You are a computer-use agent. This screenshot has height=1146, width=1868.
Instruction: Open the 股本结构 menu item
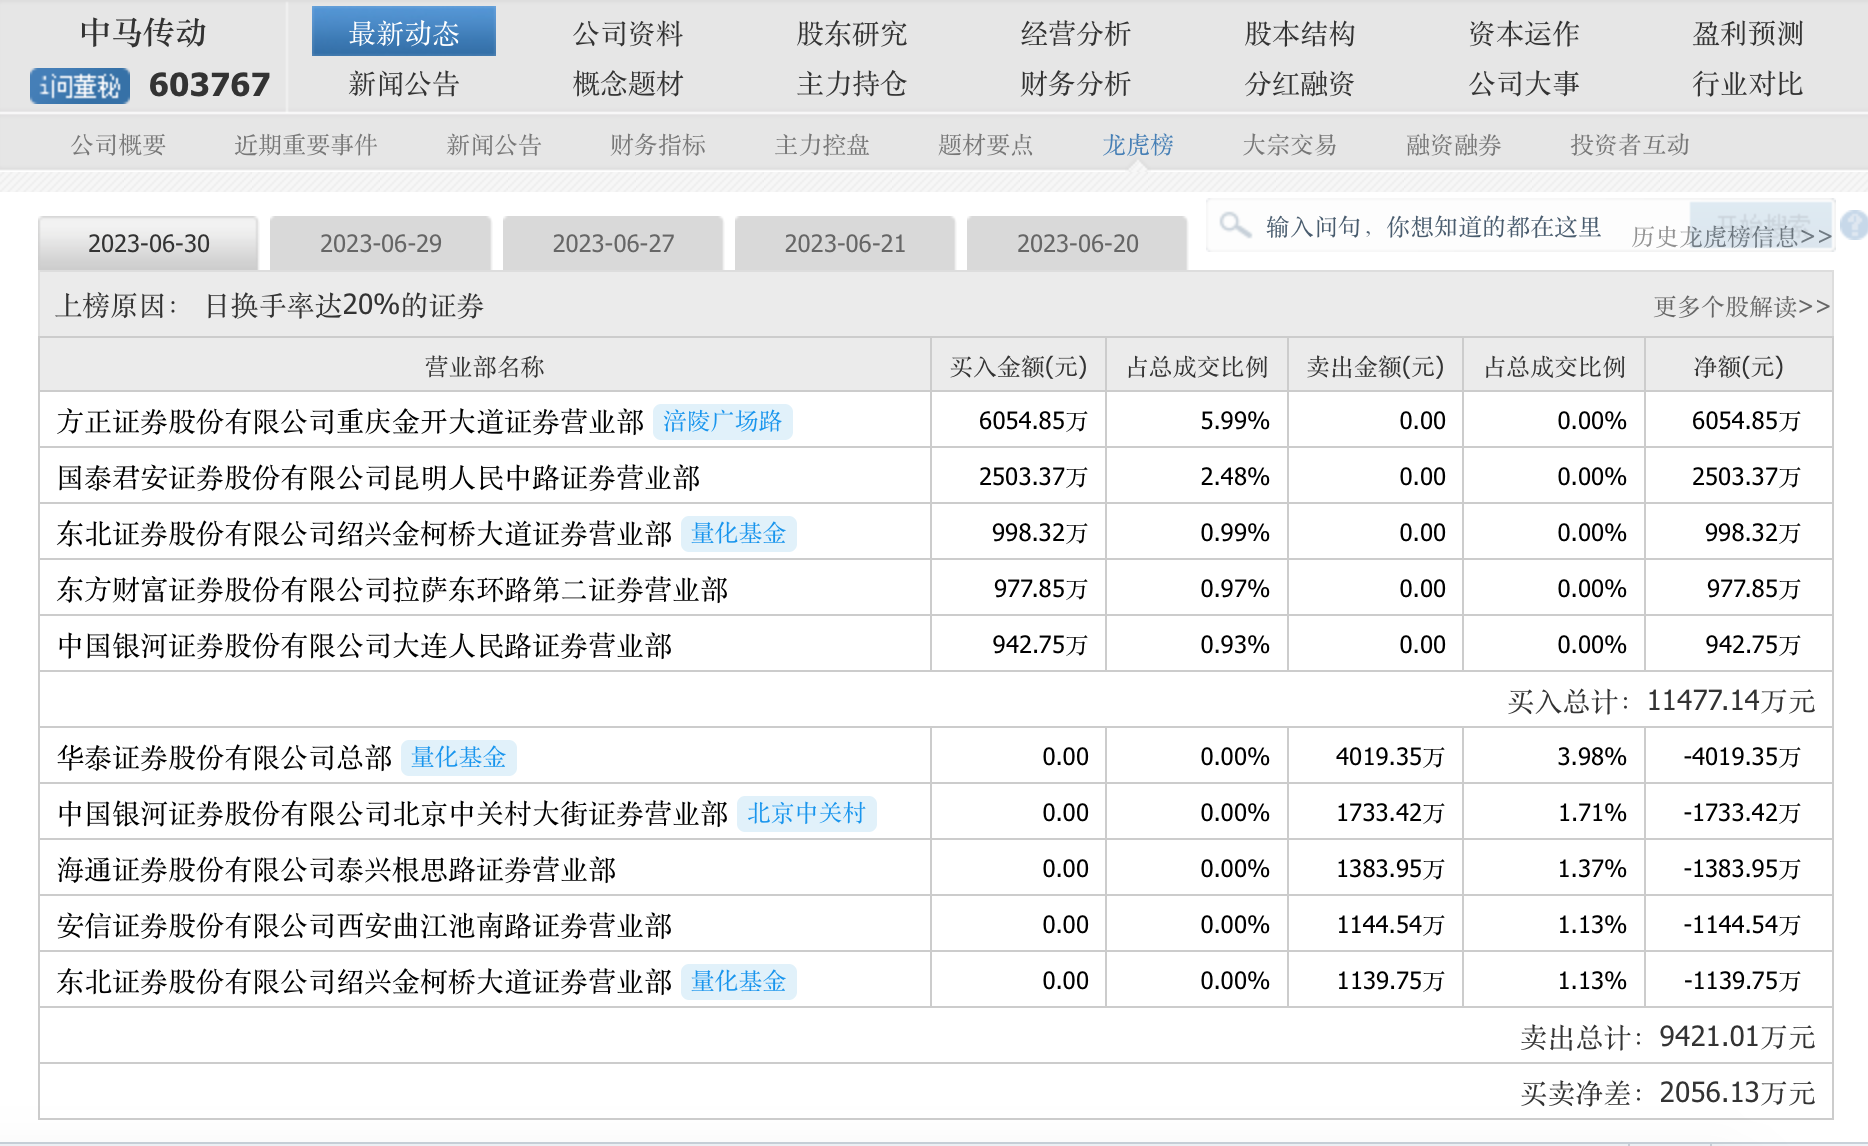pos(1300,34)
